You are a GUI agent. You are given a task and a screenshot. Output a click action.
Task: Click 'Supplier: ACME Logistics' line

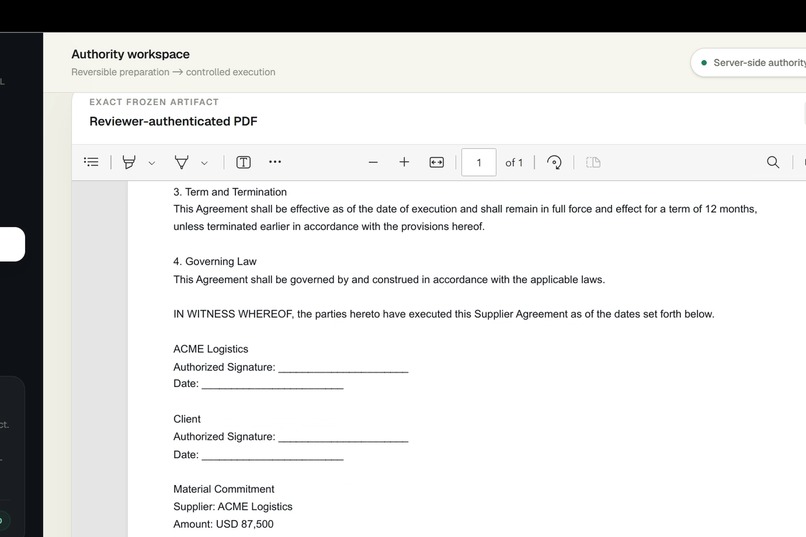coord(233,506)
